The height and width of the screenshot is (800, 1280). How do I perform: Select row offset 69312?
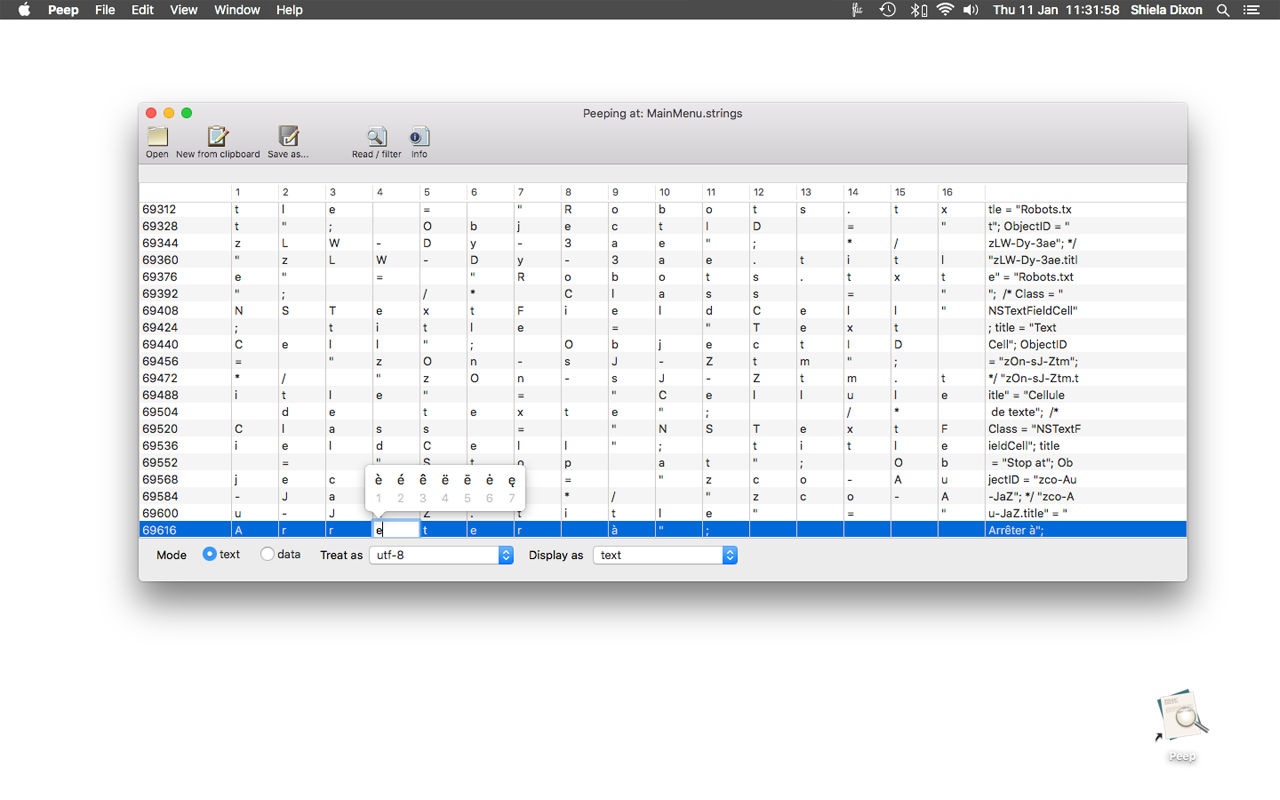point(160,209)
